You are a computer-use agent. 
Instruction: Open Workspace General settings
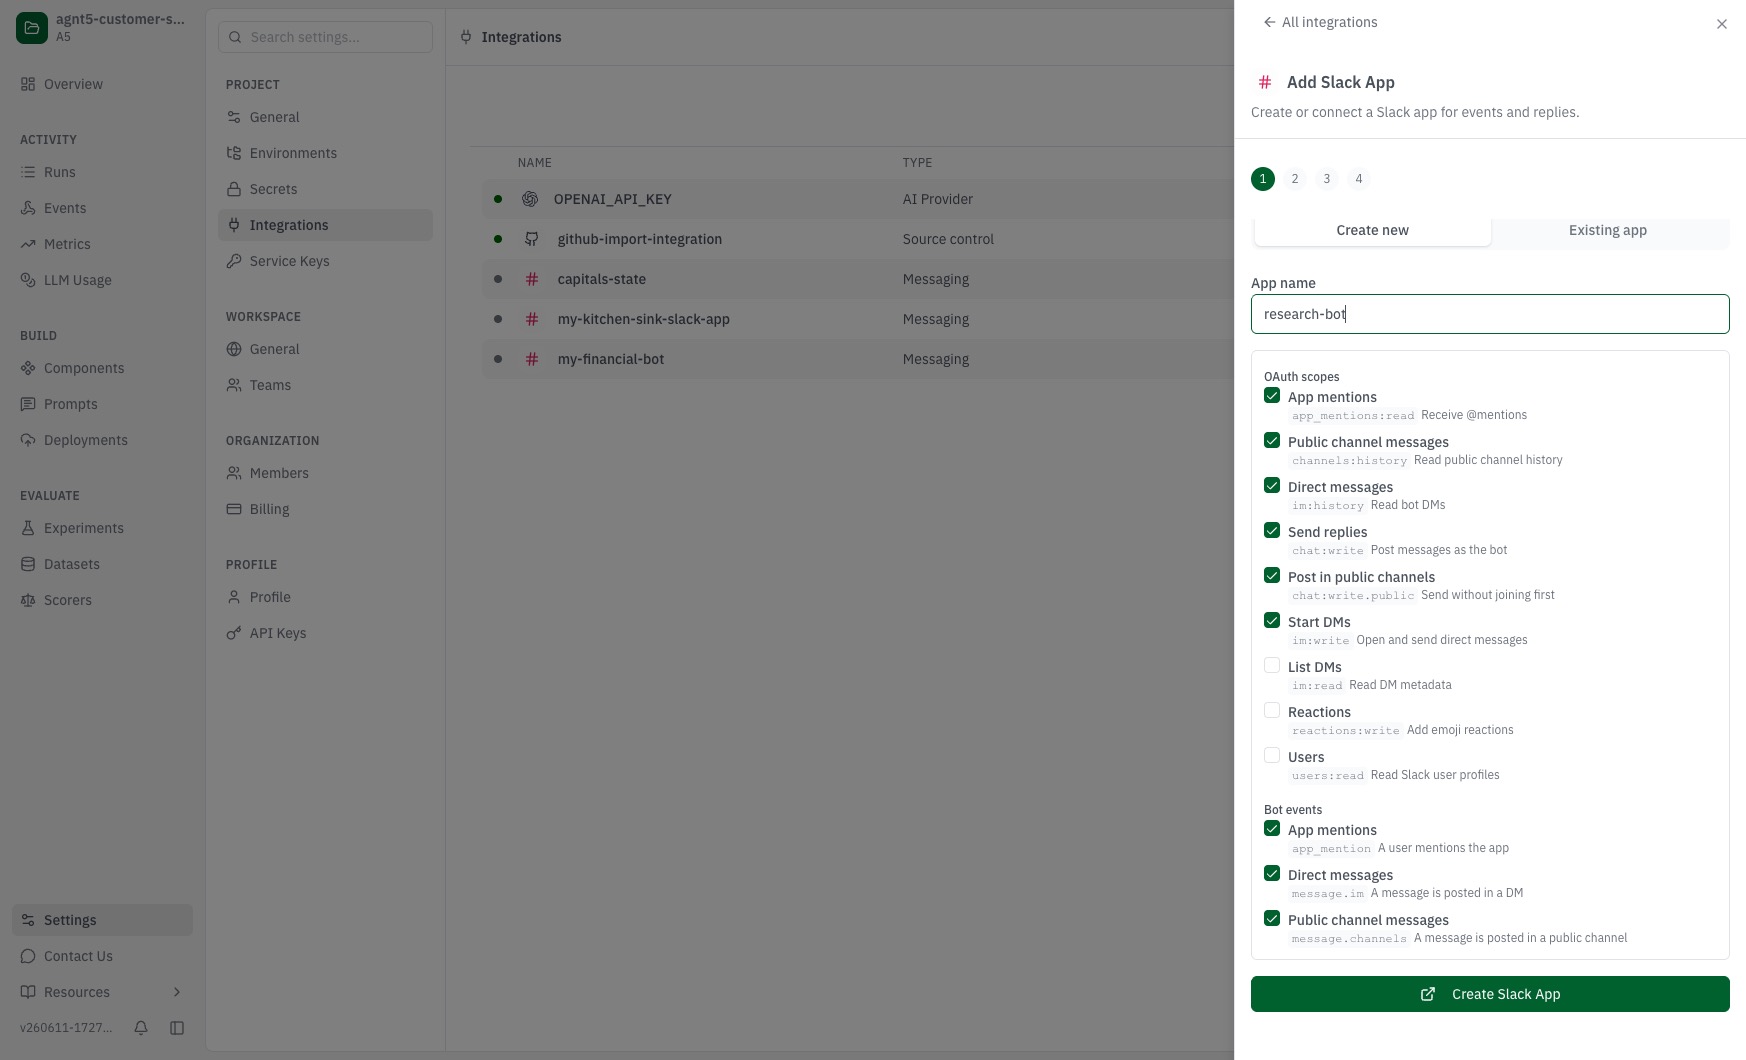[x=325, y=349]
